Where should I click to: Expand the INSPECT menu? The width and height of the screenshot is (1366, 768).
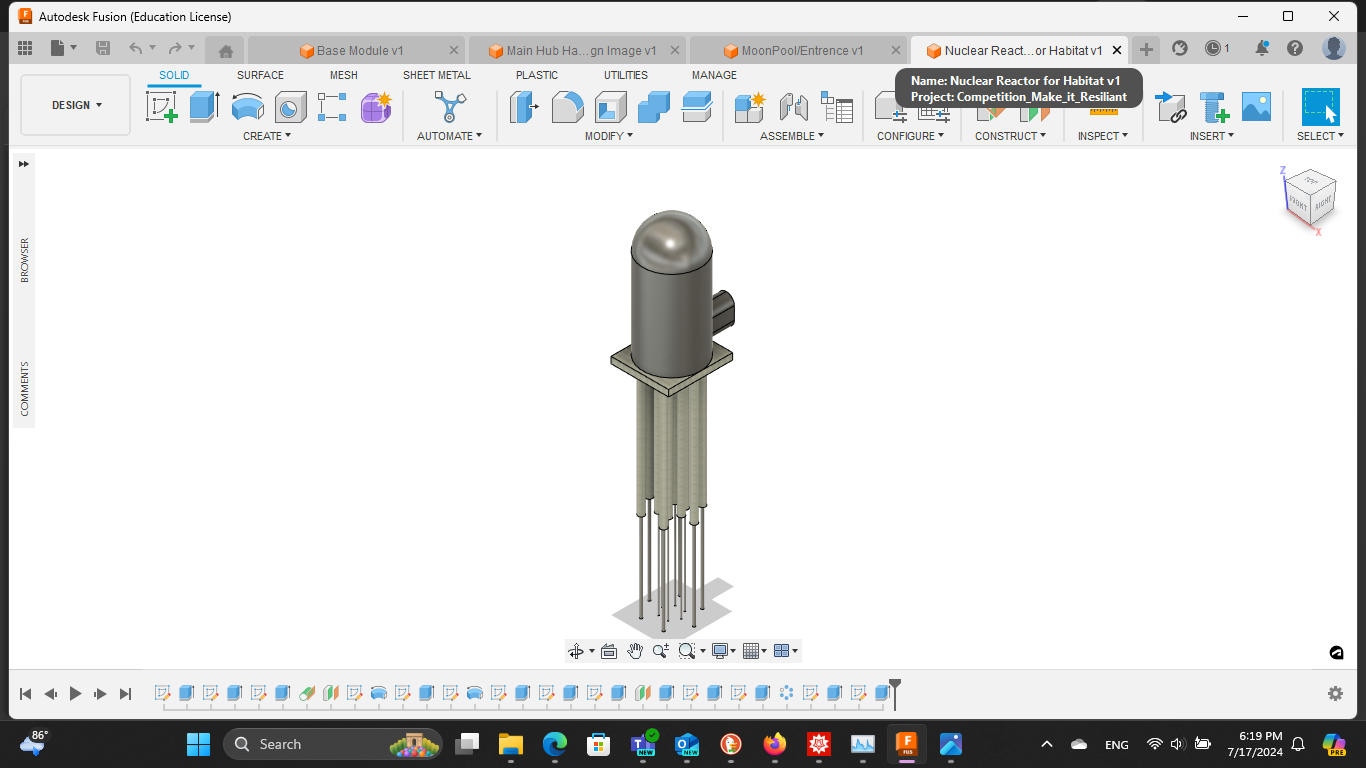(x=1102, y=136)
